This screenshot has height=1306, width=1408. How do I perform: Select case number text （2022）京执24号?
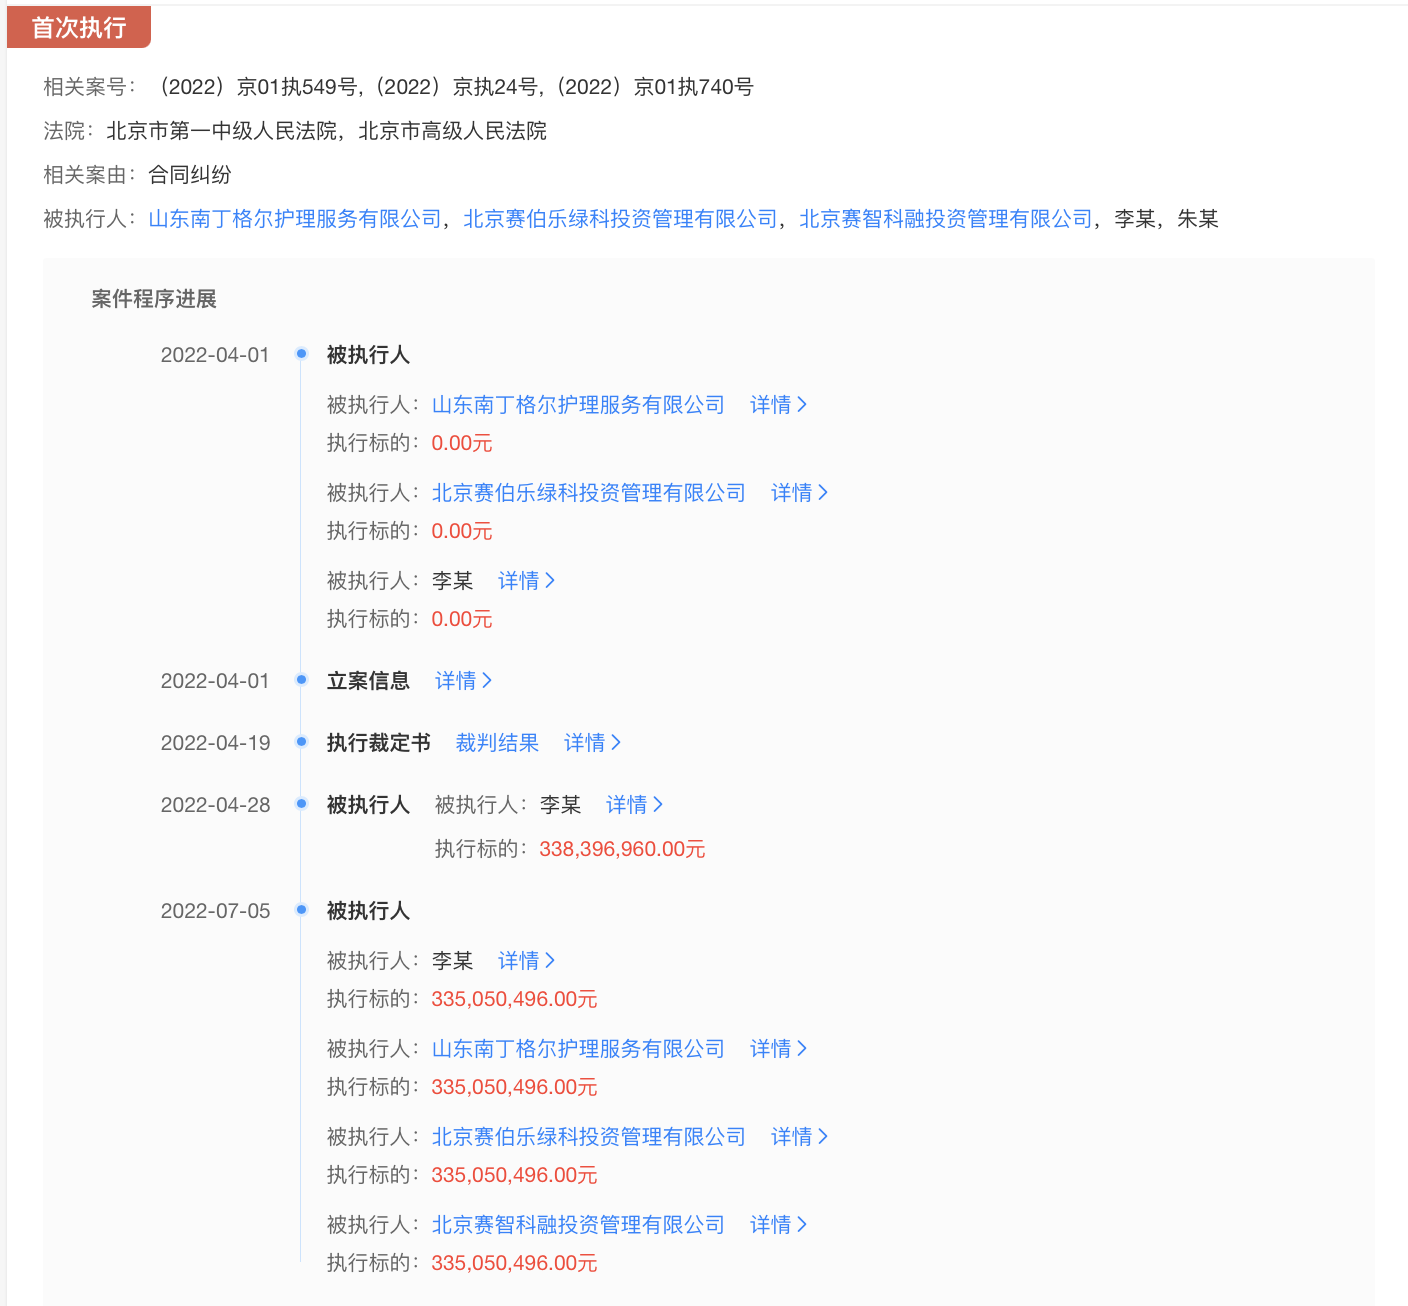[x=455, y=87]
